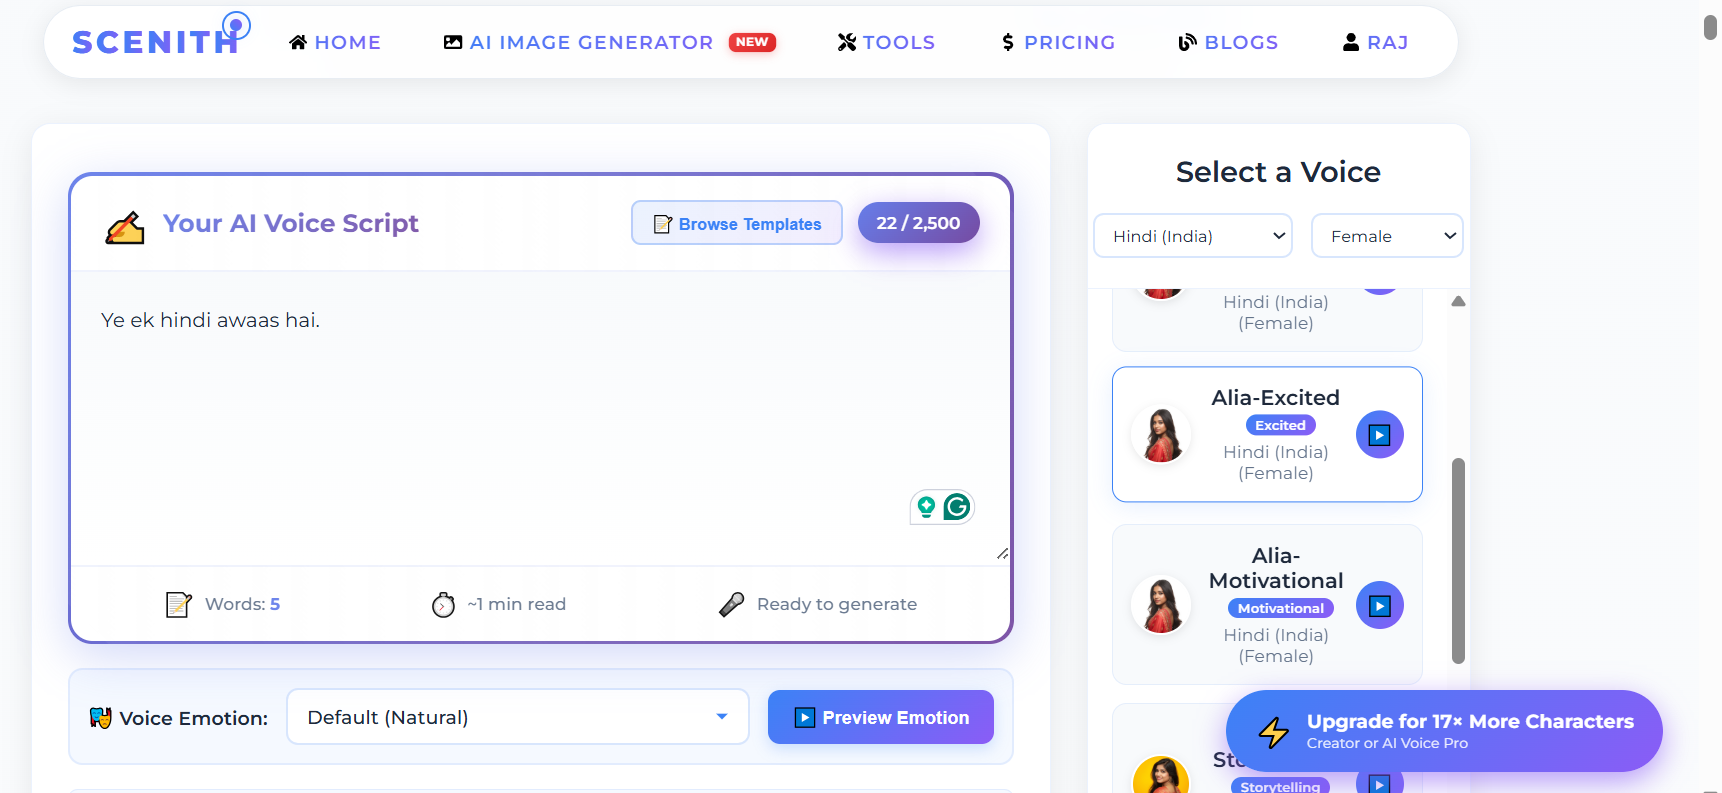Open Grammarly suggestions via the lightbulb icon

[925, 507]
